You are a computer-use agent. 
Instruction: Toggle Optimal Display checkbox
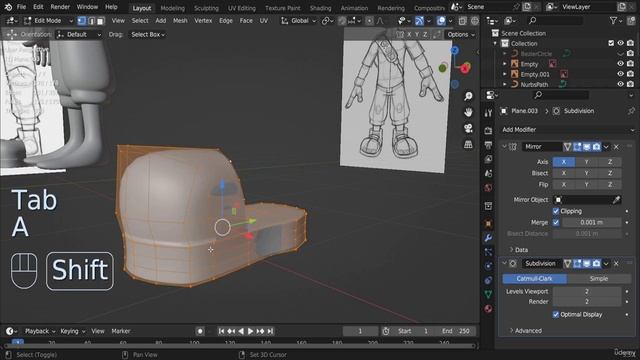click(556, 314)
